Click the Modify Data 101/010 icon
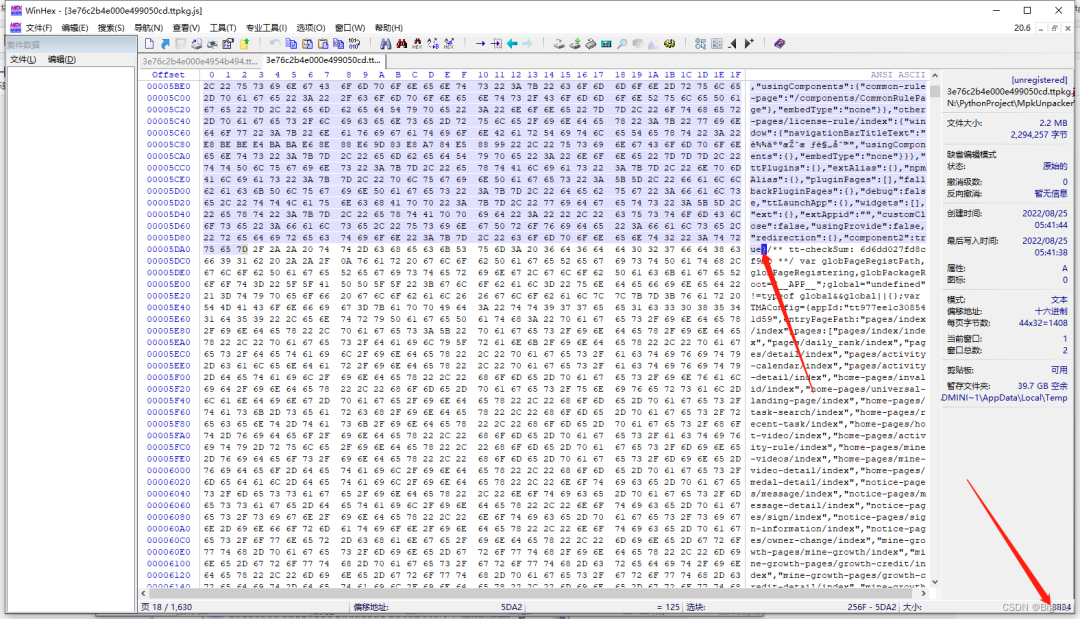This screenshot has height=619, width=1080. (354, 43)
